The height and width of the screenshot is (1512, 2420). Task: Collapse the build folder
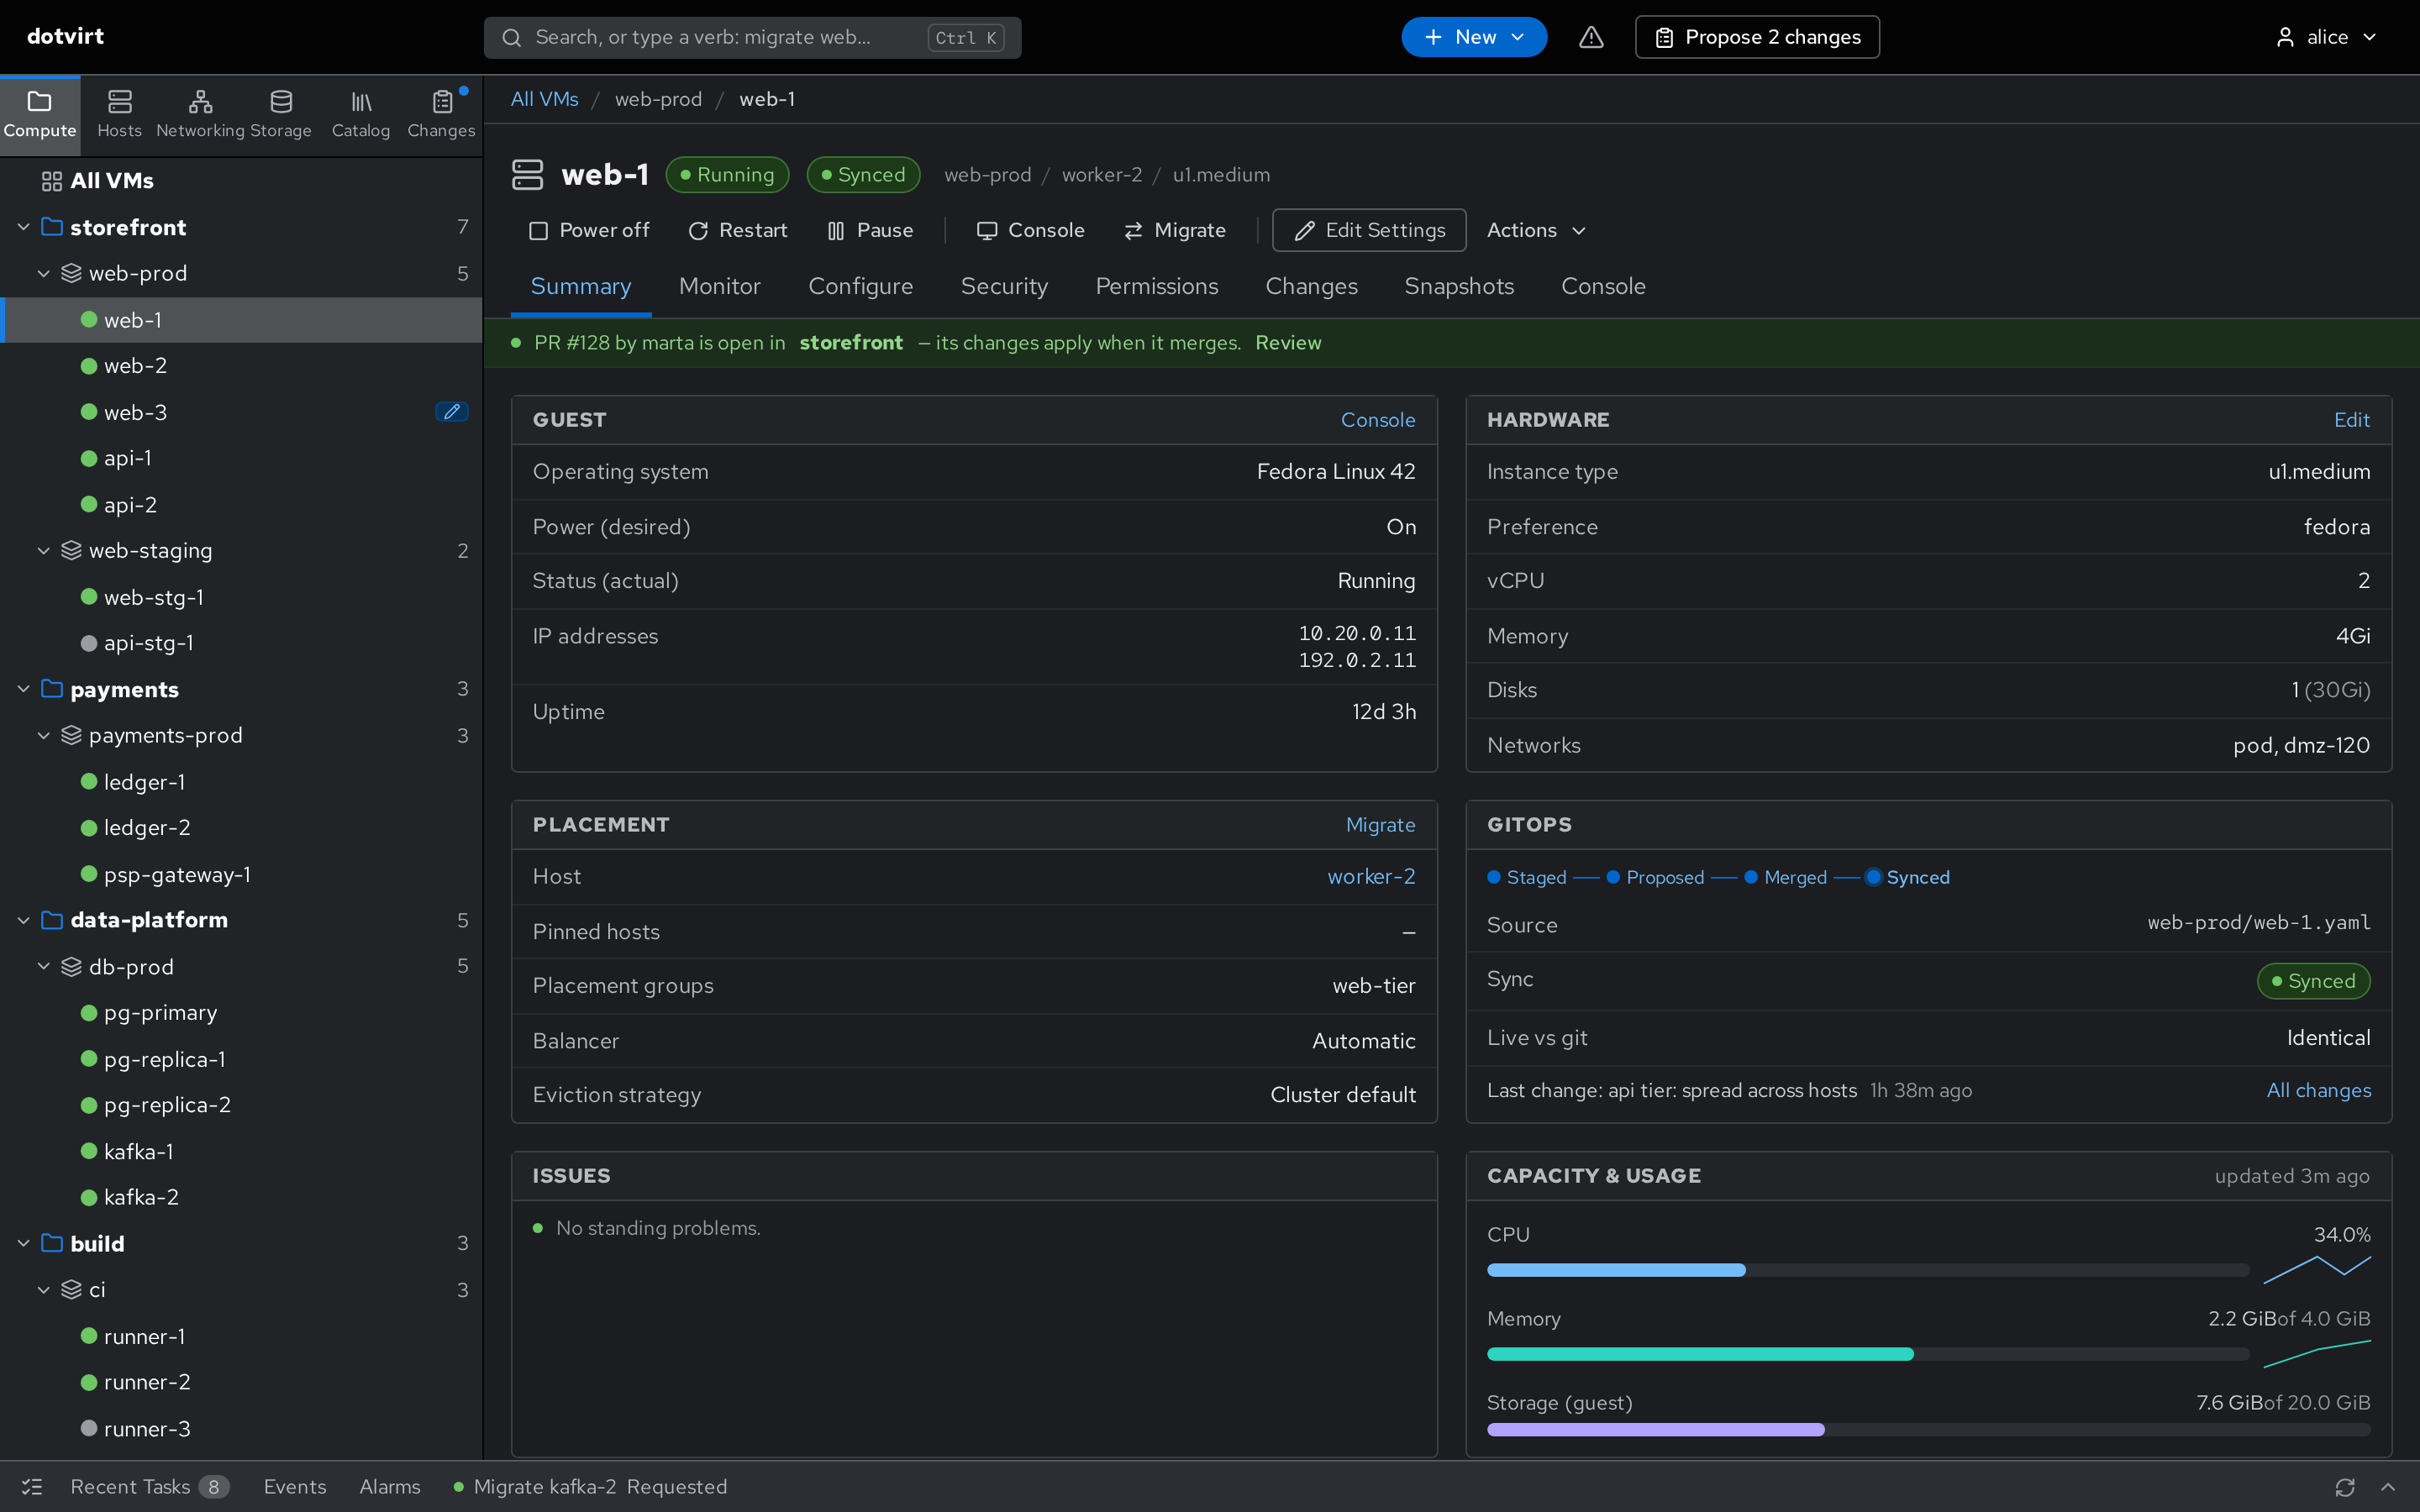point(23,1244)
